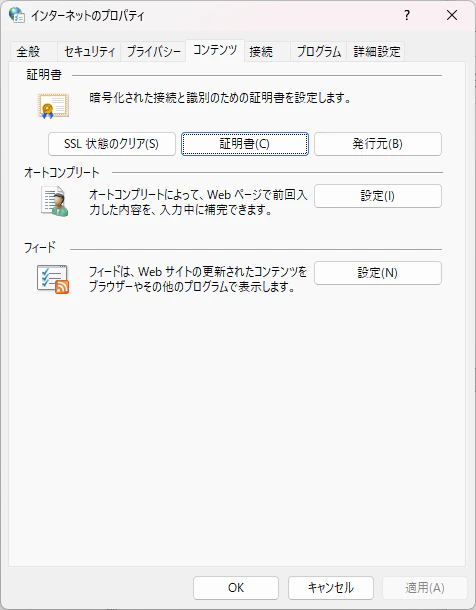Open feed 設定(N) button

[x=378, y=273]
